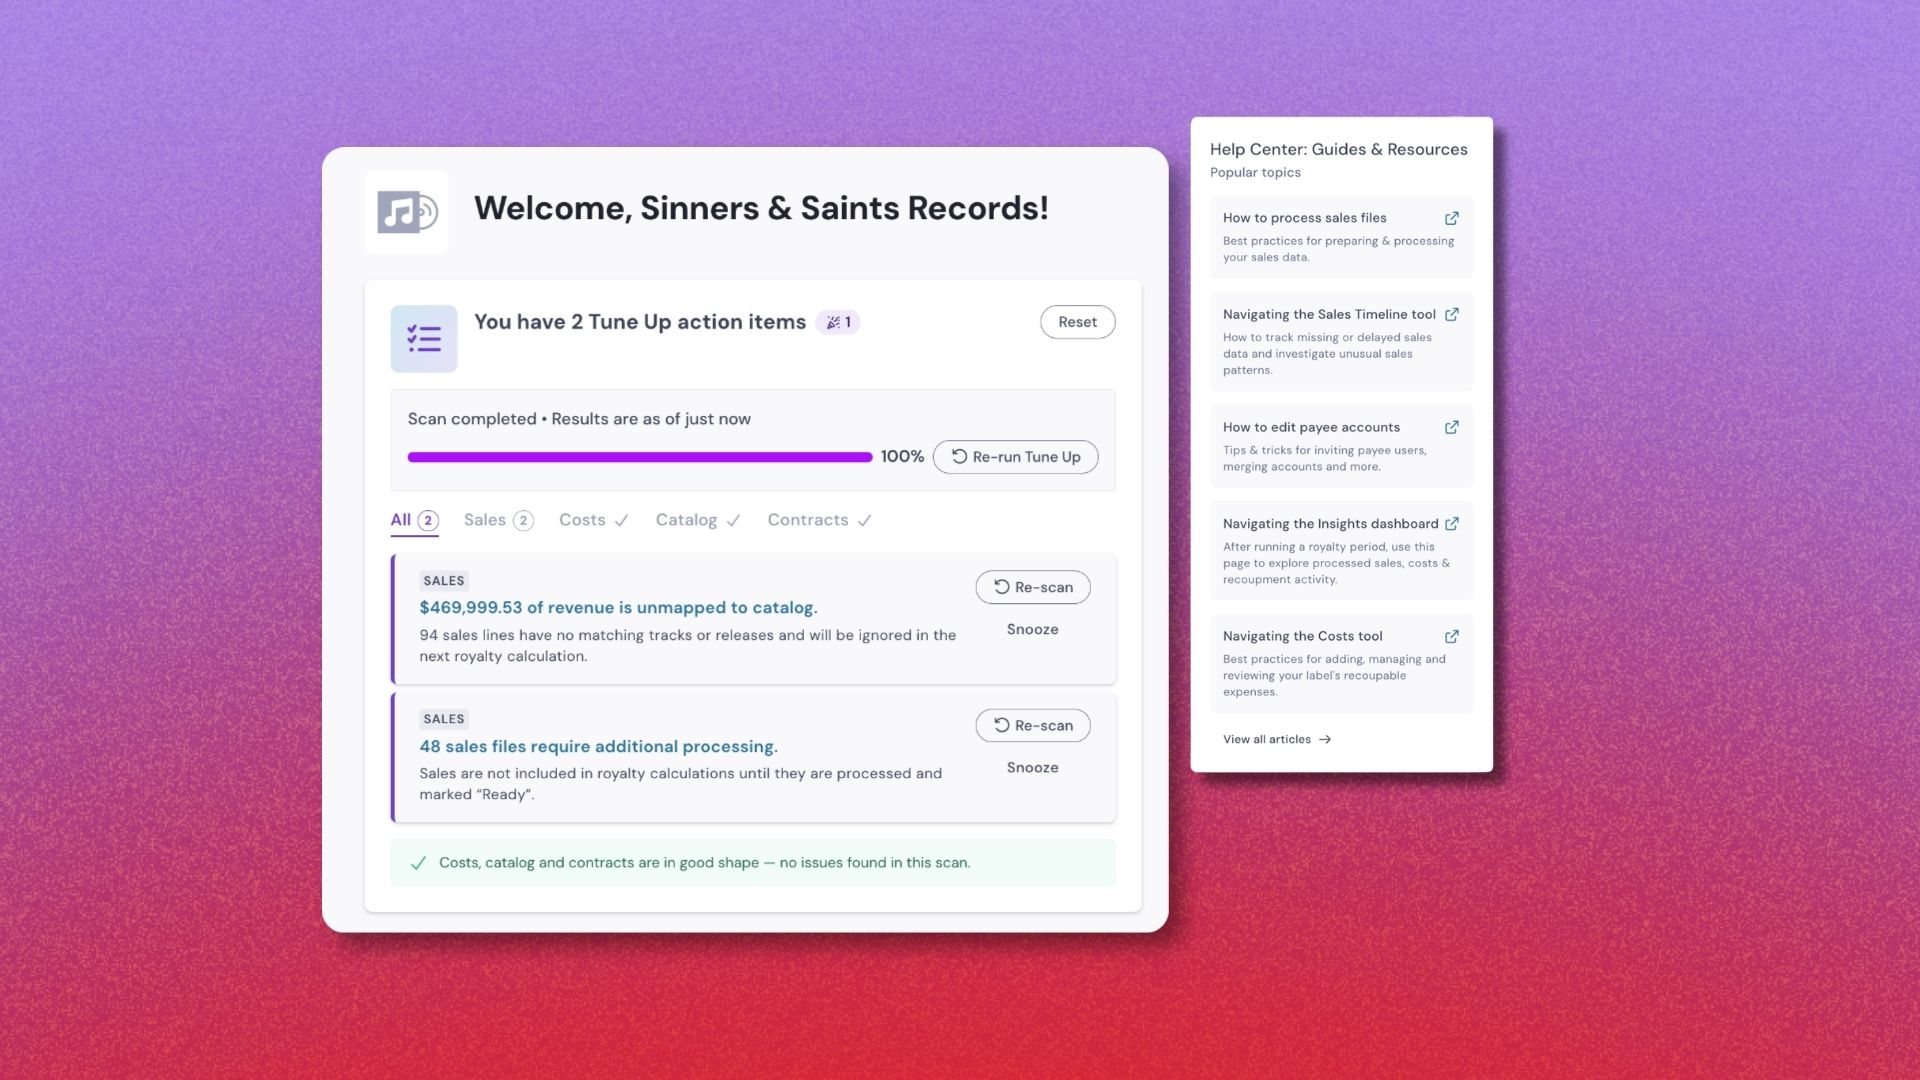Click the SALES tag on unmapped revenue card
The width and height of the screenshot is (1920, 1080).
444,581
